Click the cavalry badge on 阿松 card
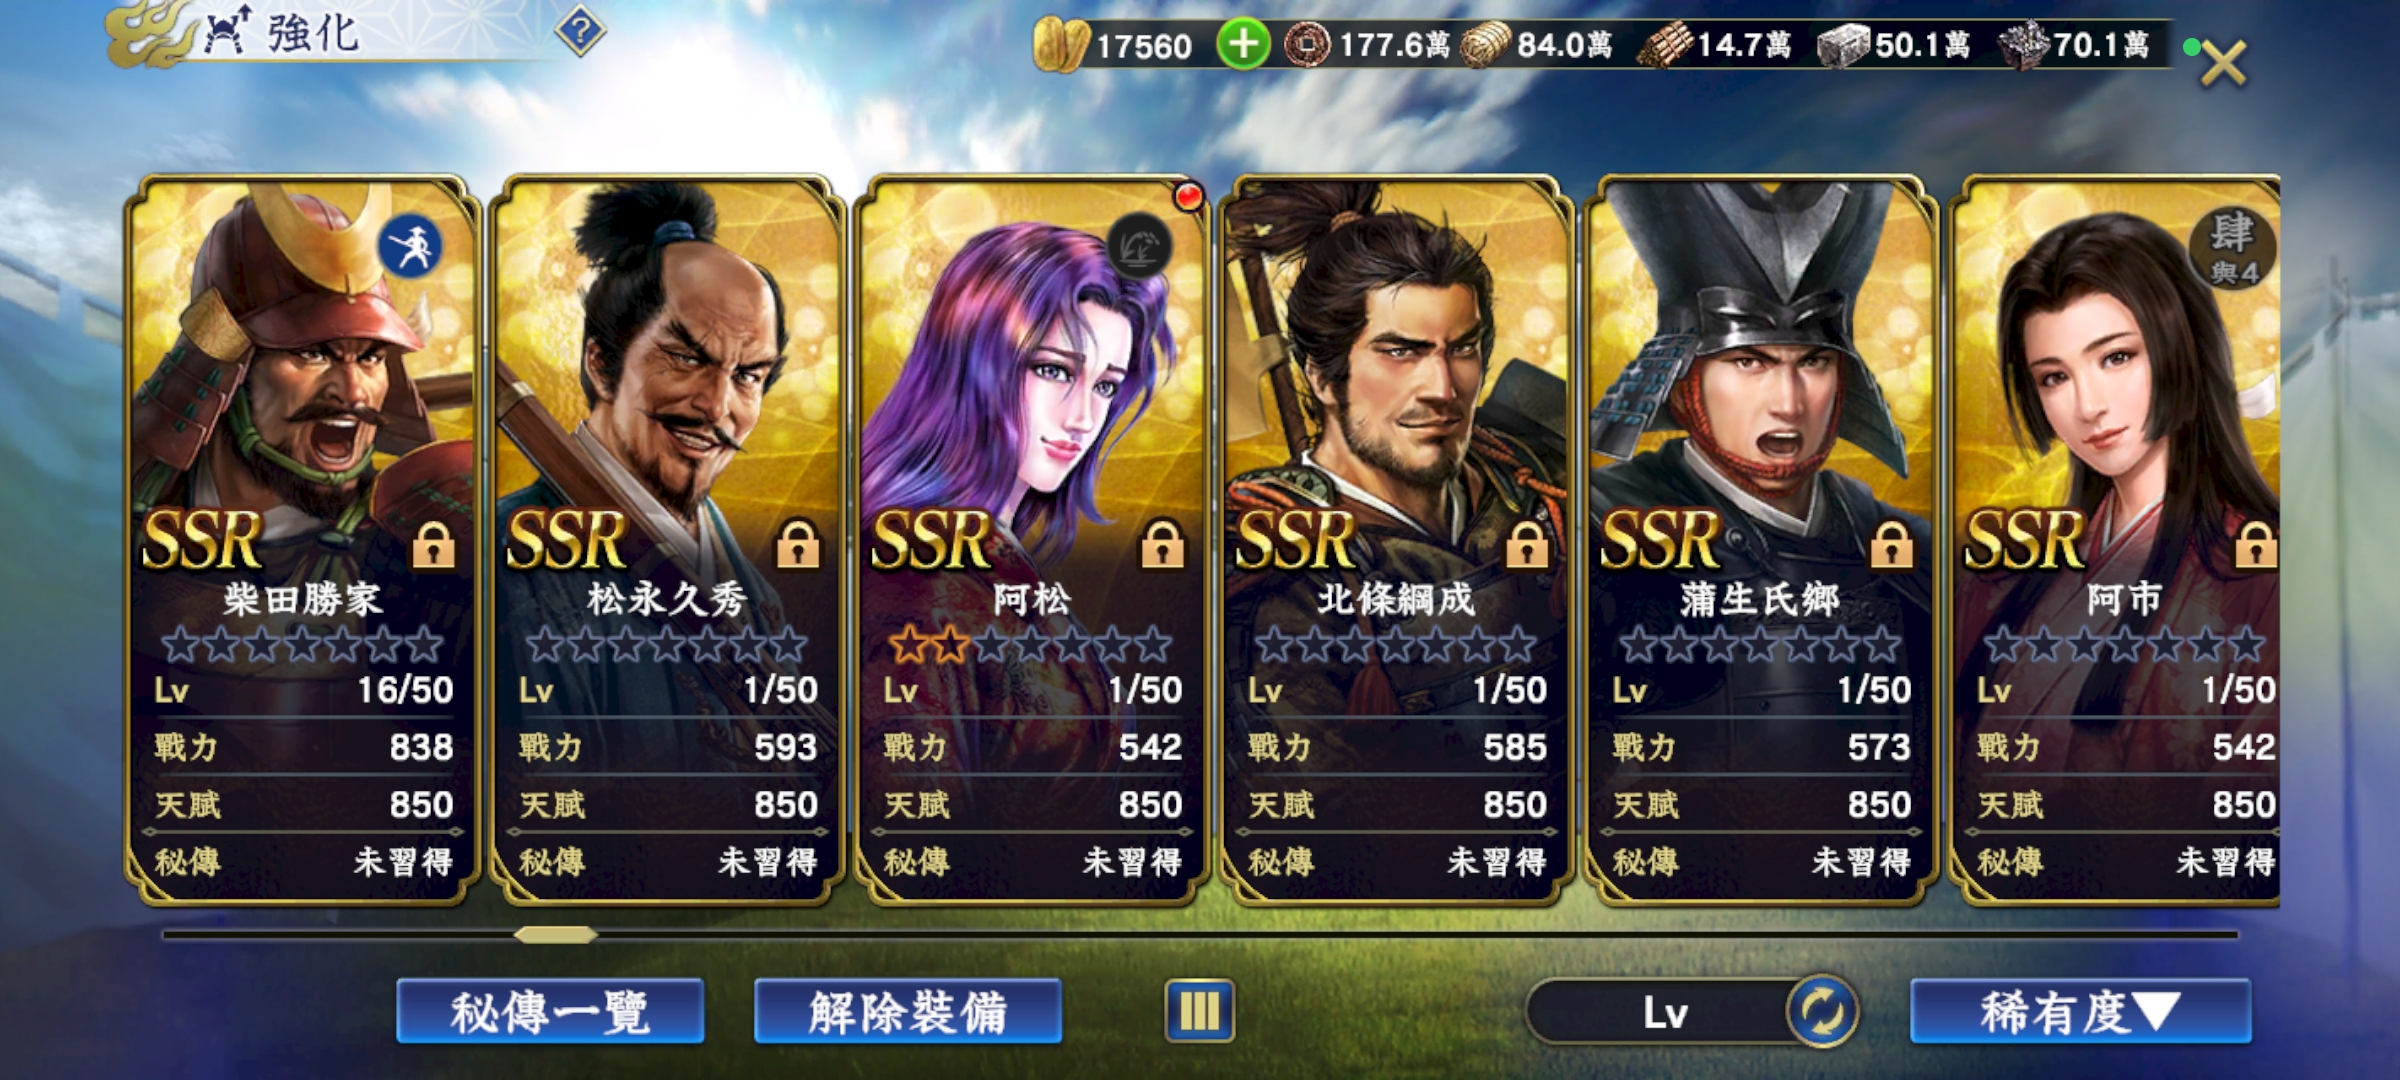 [x=1139, y=246]
